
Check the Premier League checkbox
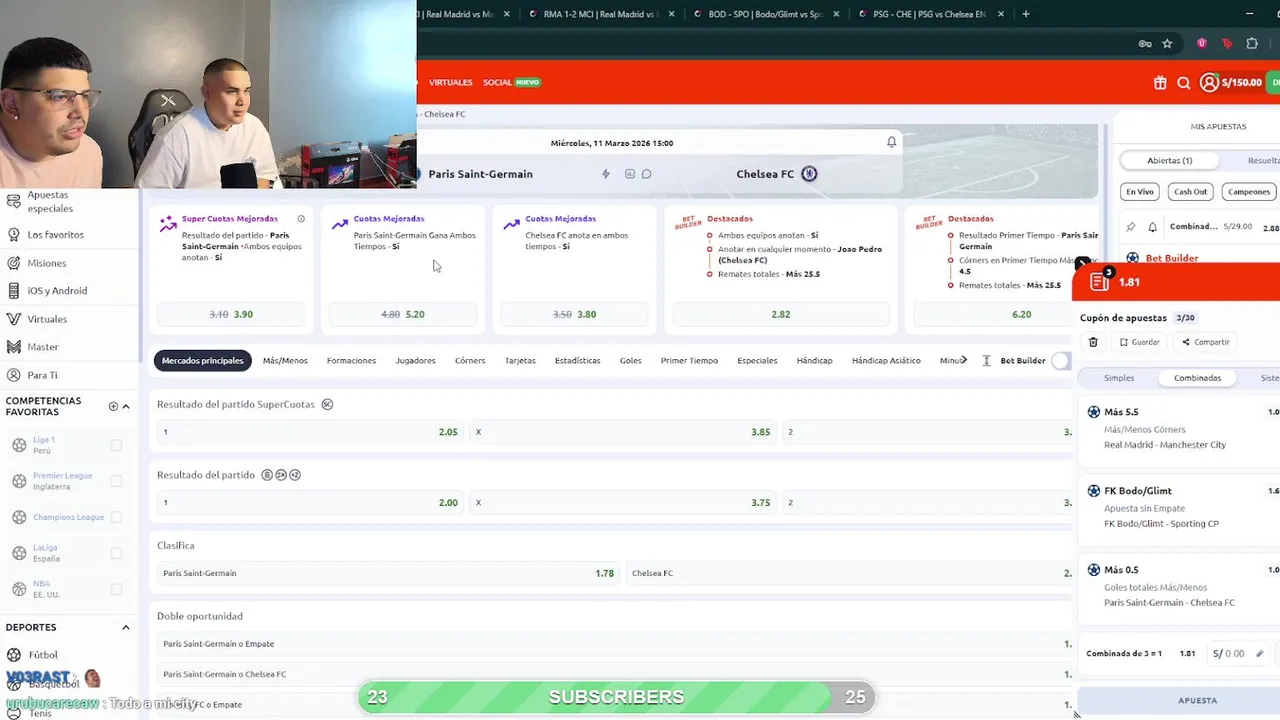(117, 481)
